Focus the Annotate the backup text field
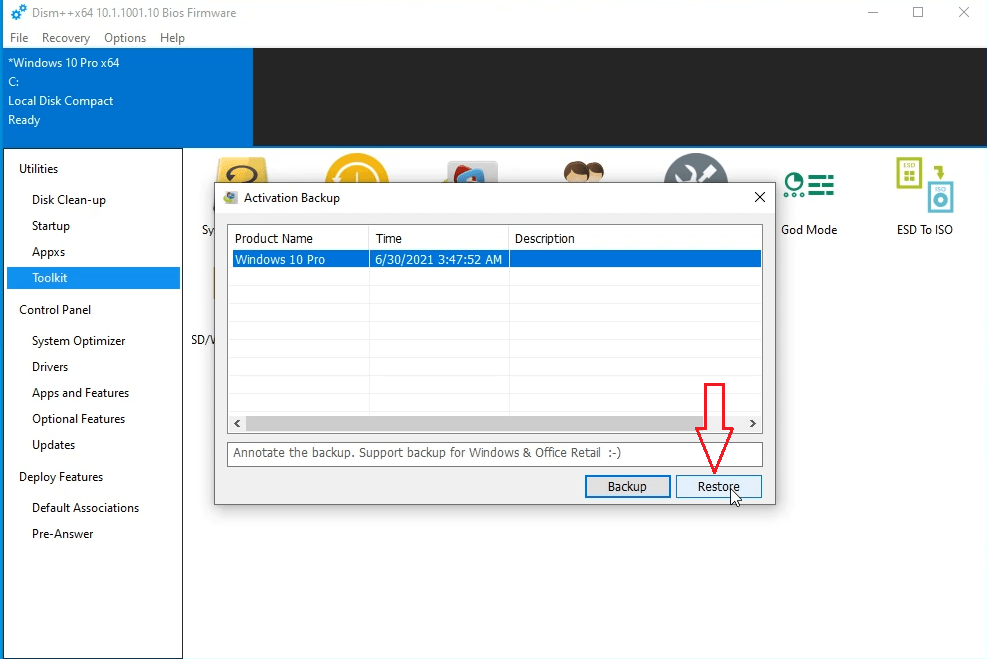The height and width of the screenshot is (659, 987). click(495, 454)
